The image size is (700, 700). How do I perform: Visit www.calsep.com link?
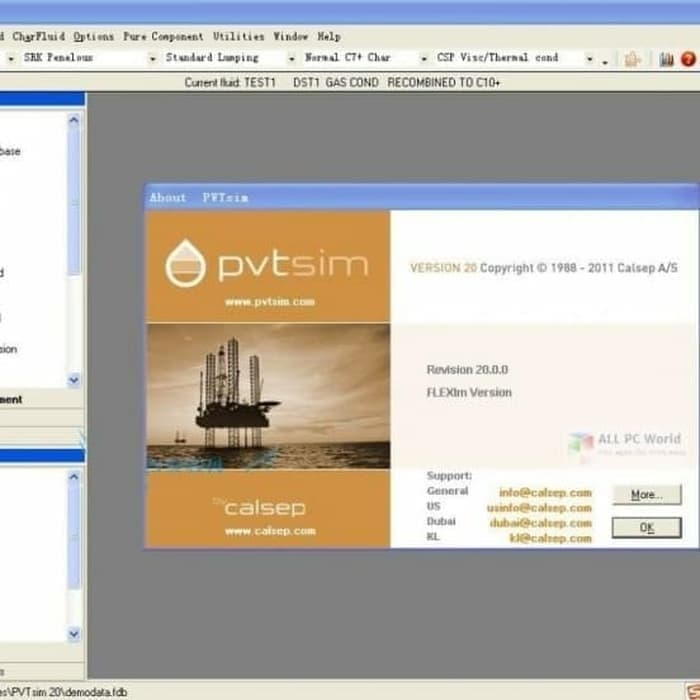[270, 531]
